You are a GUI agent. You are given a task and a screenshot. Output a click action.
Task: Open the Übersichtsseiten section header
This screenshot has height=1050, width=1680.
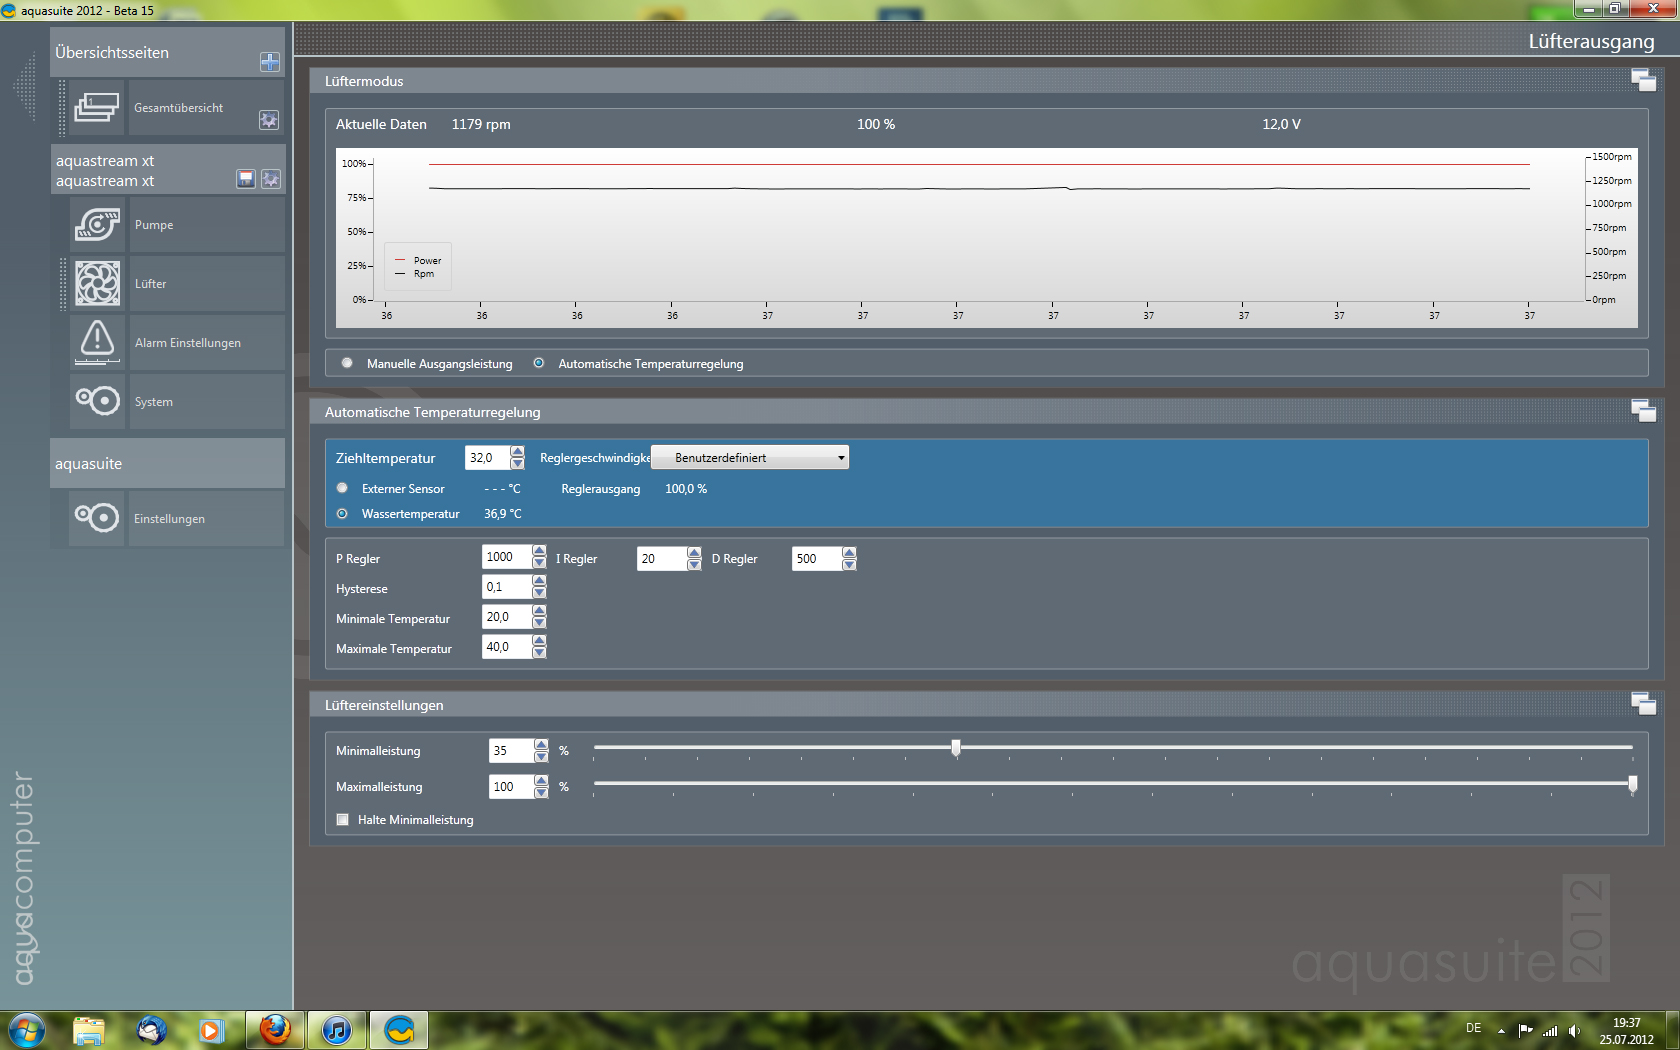pyautogui.click(x=150, y=53)
